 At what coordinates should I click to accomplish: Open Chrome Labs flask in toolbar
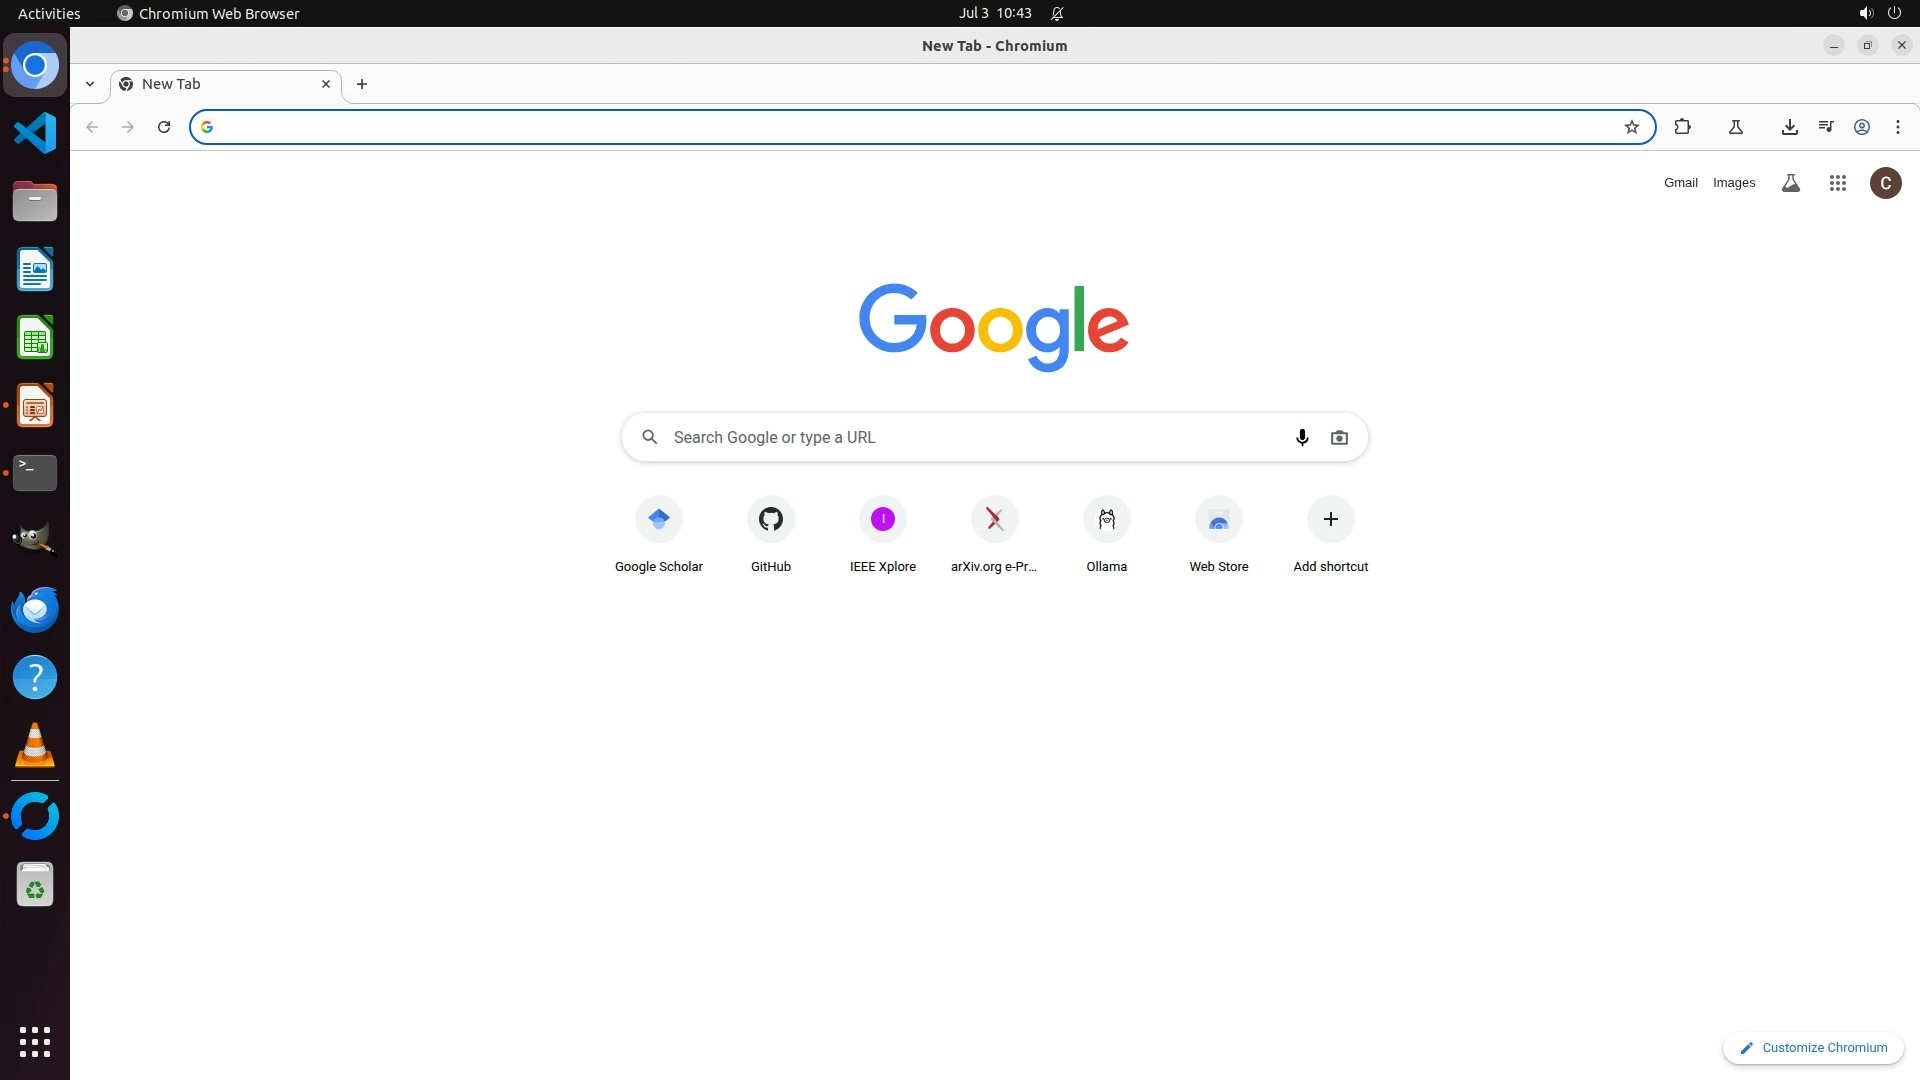tap(1735, 127)
